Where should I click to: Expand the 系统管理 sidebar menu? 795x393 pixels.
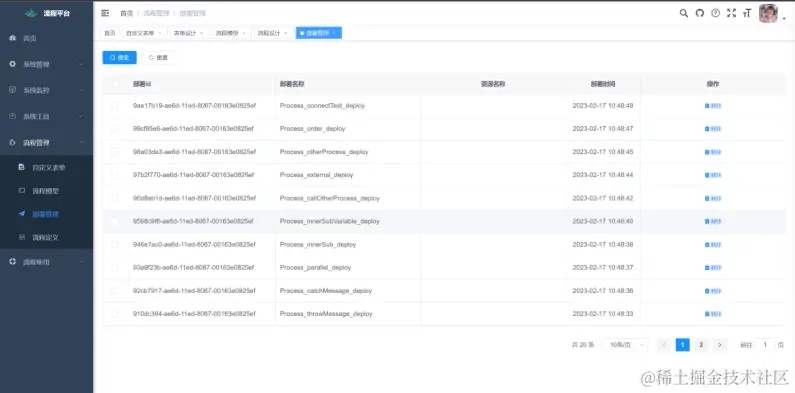pos(46,64)
